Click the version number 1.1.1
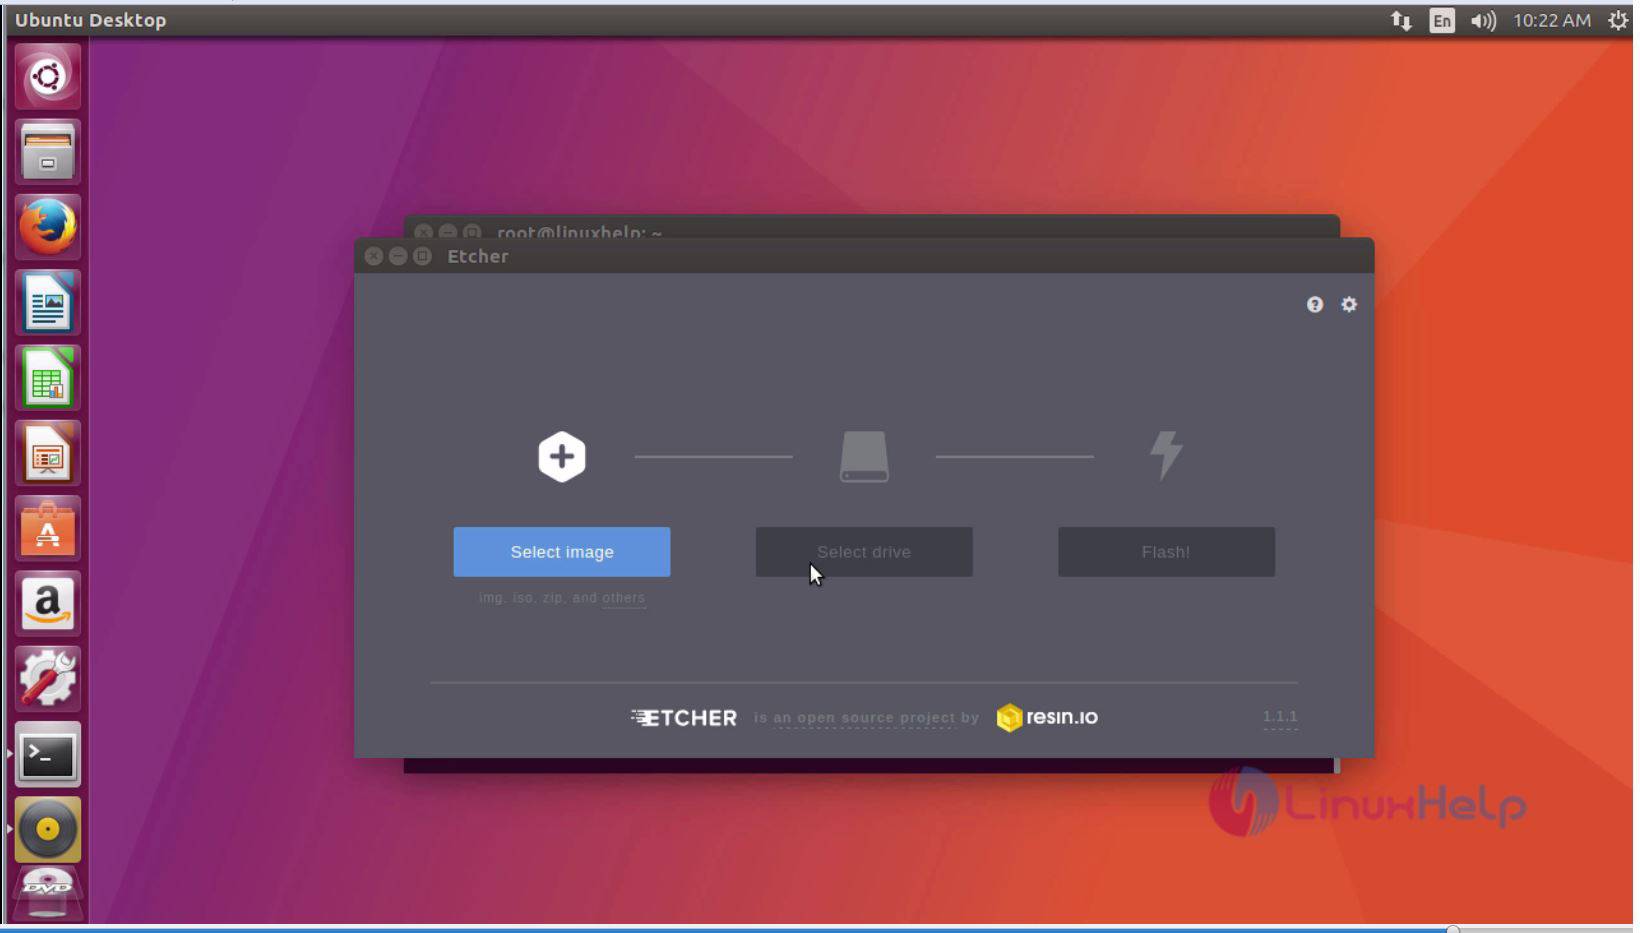 (x=1280, y=717)
